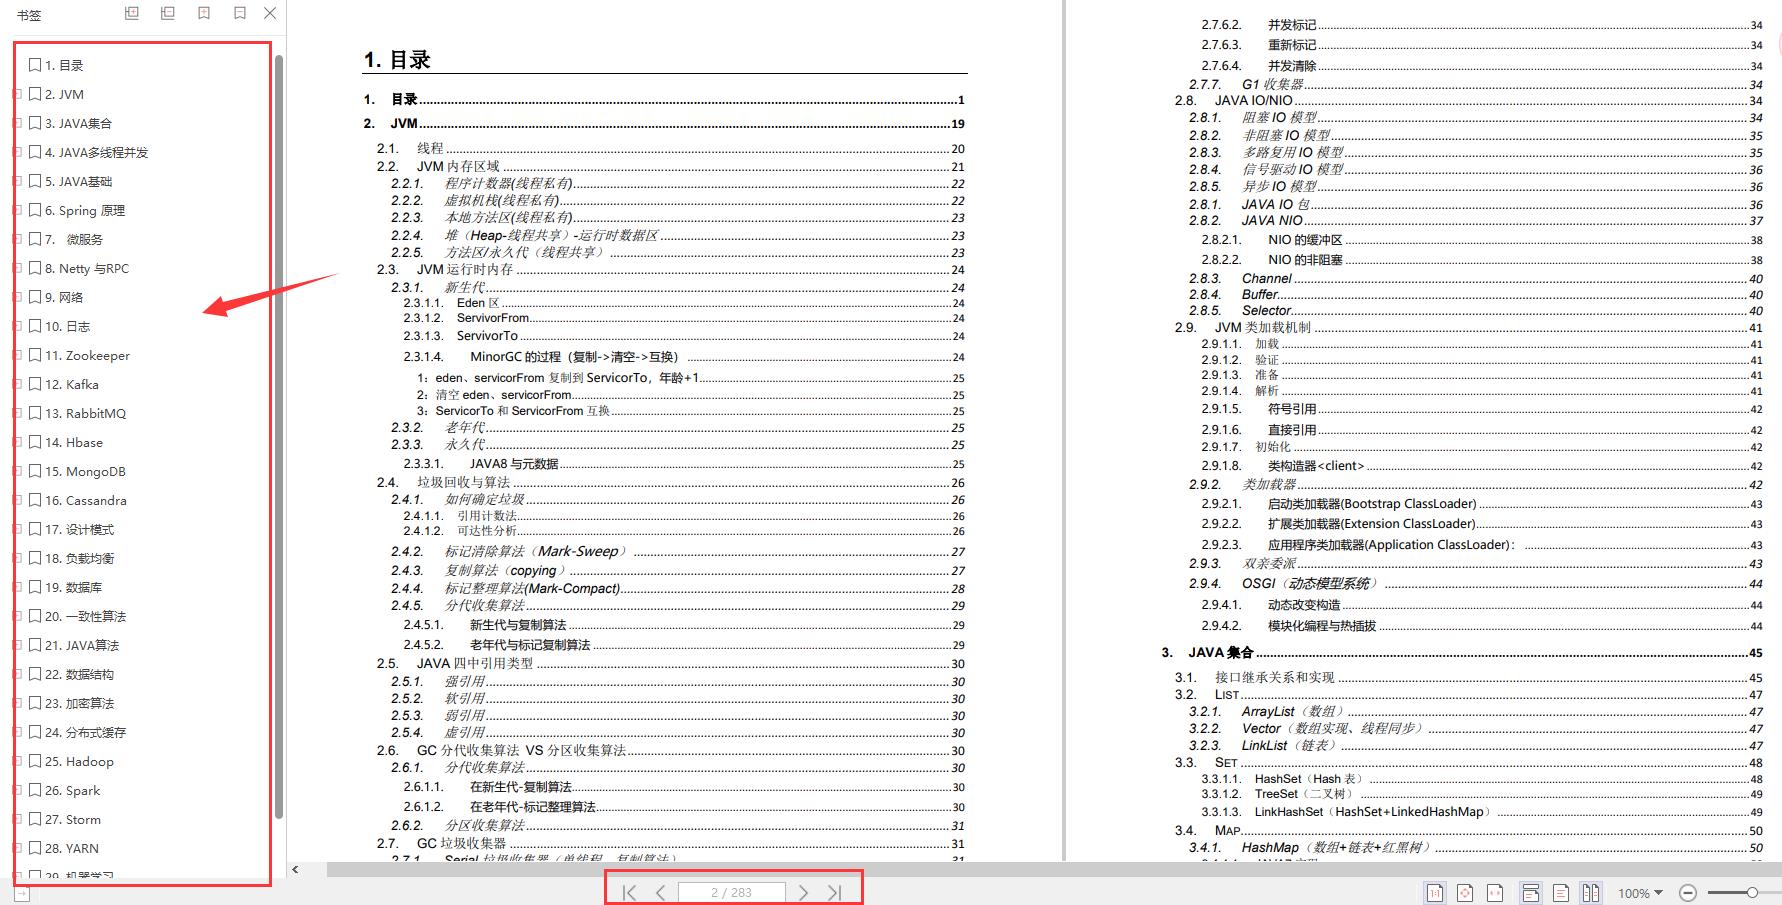
Task: Open the 15. MongoDB bookmark
Action: click(77, 471)
